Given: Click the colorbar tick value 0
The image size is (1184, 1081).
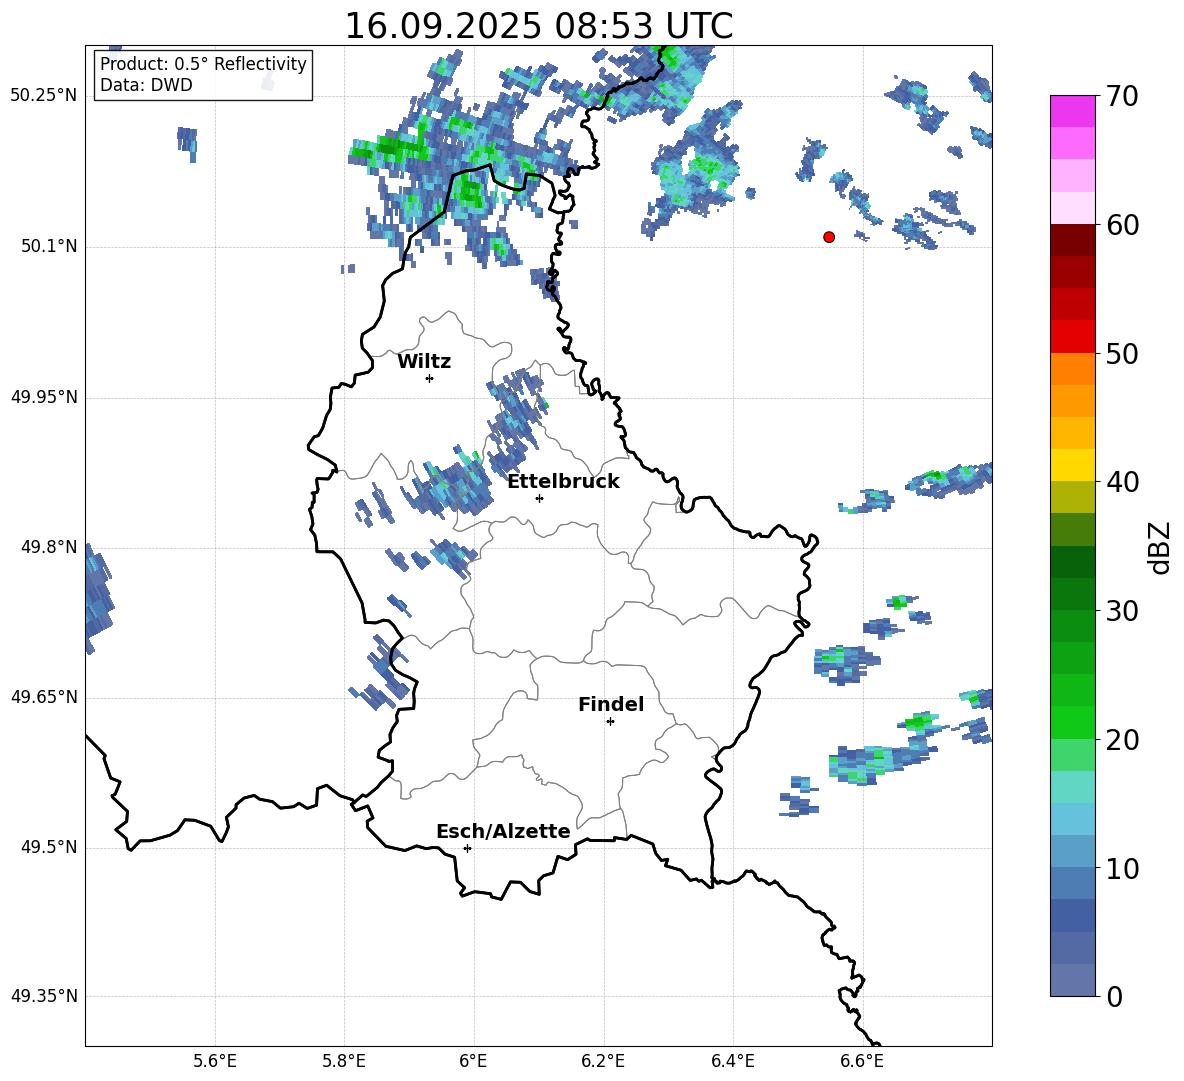Looking at the screenshot, I should click(x=1114, y=996).
